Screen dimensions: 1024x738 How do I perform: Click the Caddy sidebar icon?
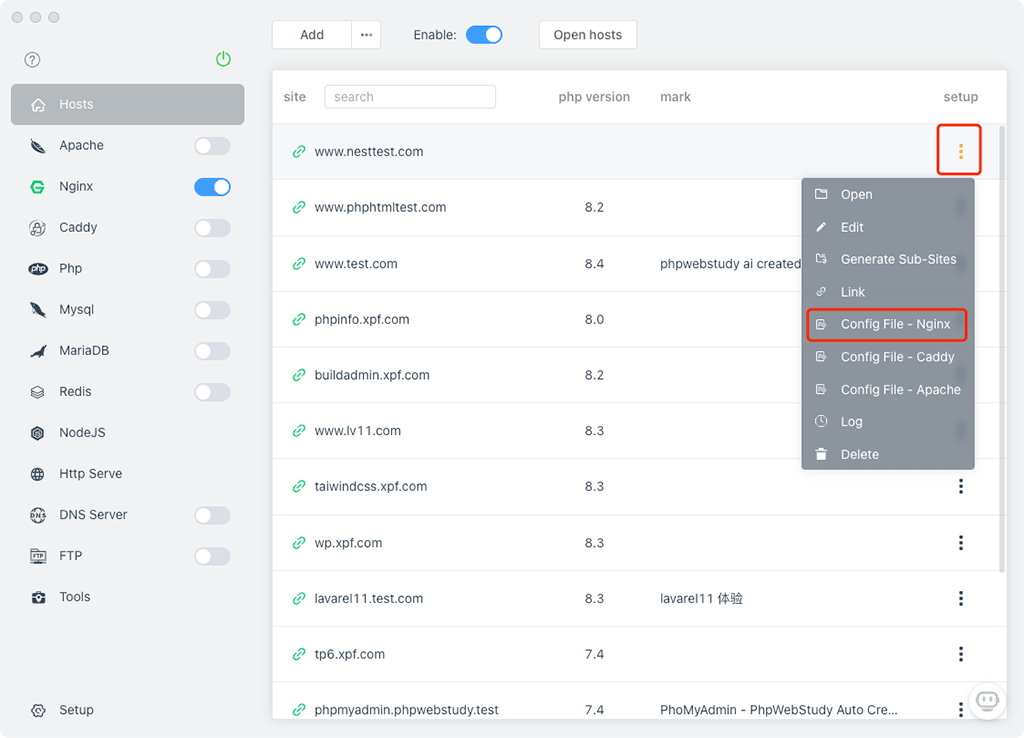pyautogui.click(x=38, y=228)
